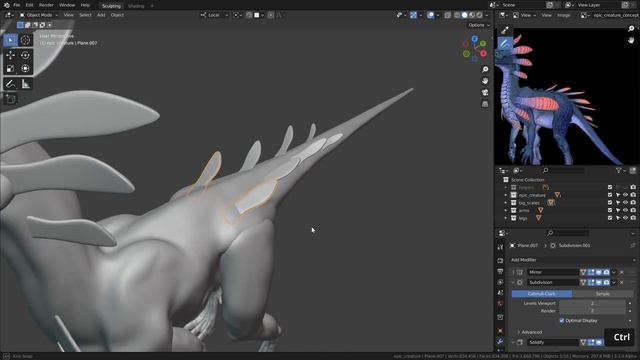
Task: Click the Levels Viewport value field
Action: click(x=592, y=303)
